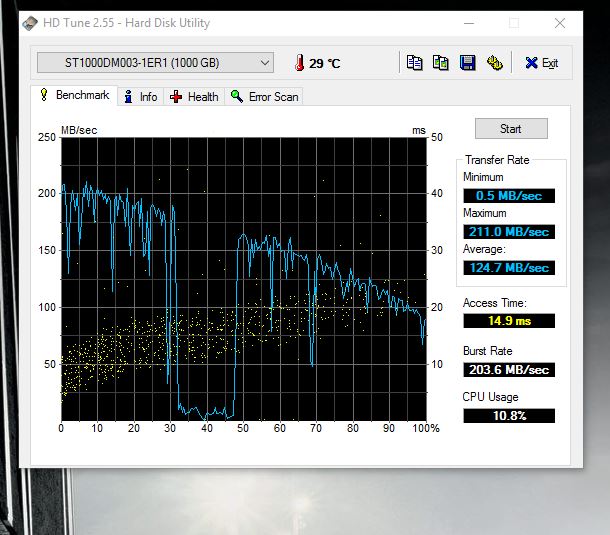Click the CPU usage 10.8% value
The height and width of the screenshot is (535, 610).
[509, 416]
